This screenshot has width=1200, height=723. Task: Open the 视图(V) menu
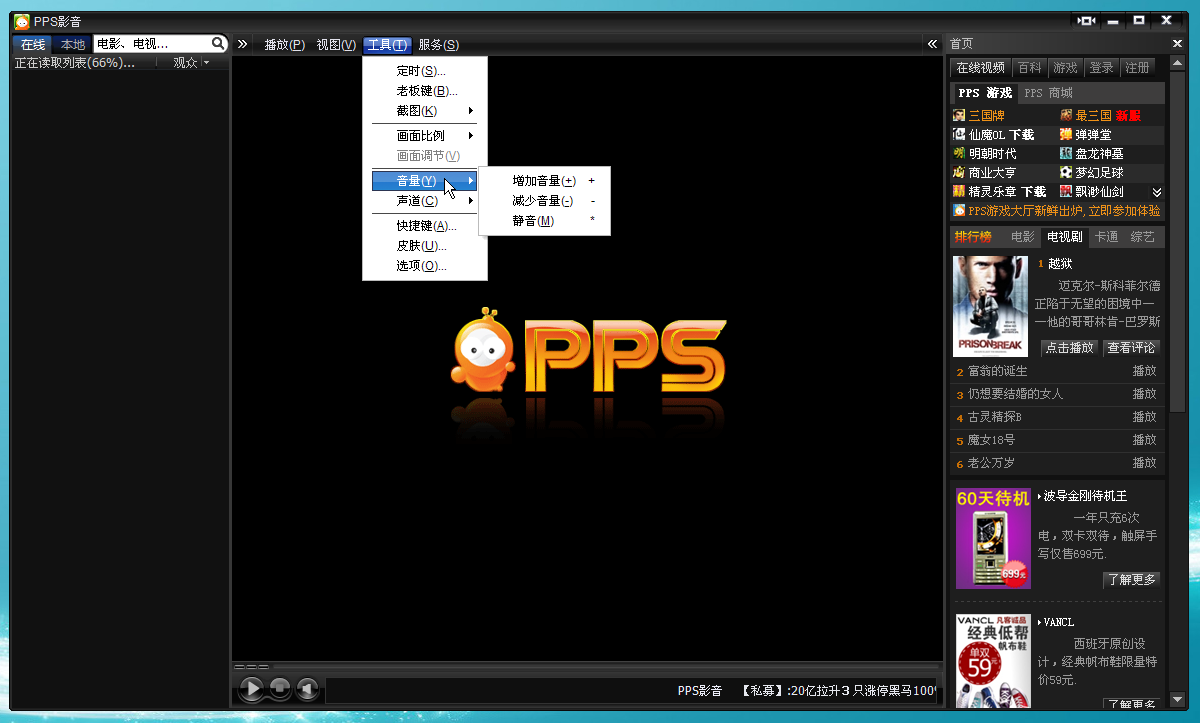pyautogui.click(x=336, y=44)
